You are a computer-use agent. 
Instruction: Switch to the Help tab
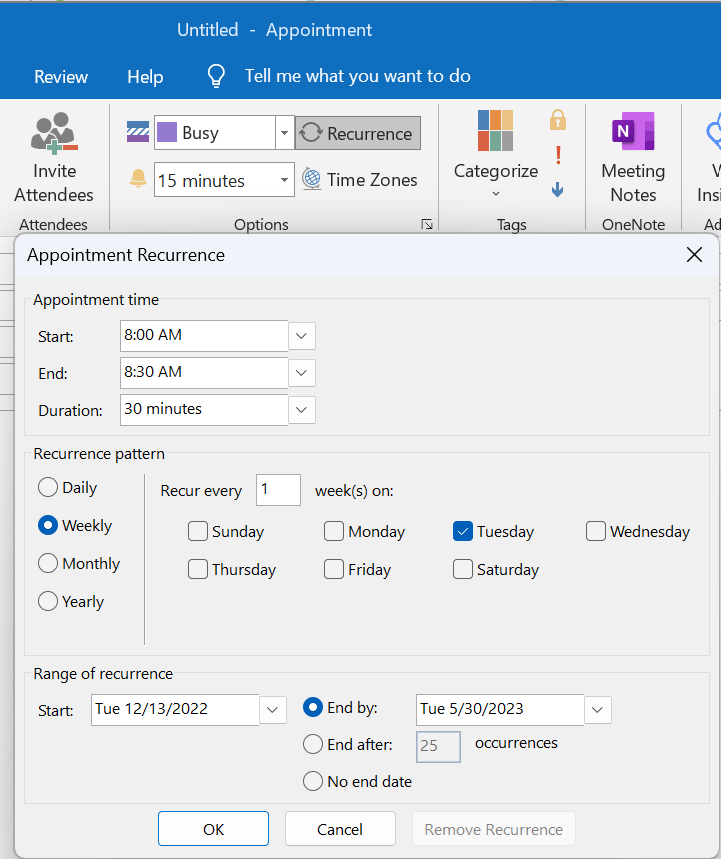tap(145, 77)
